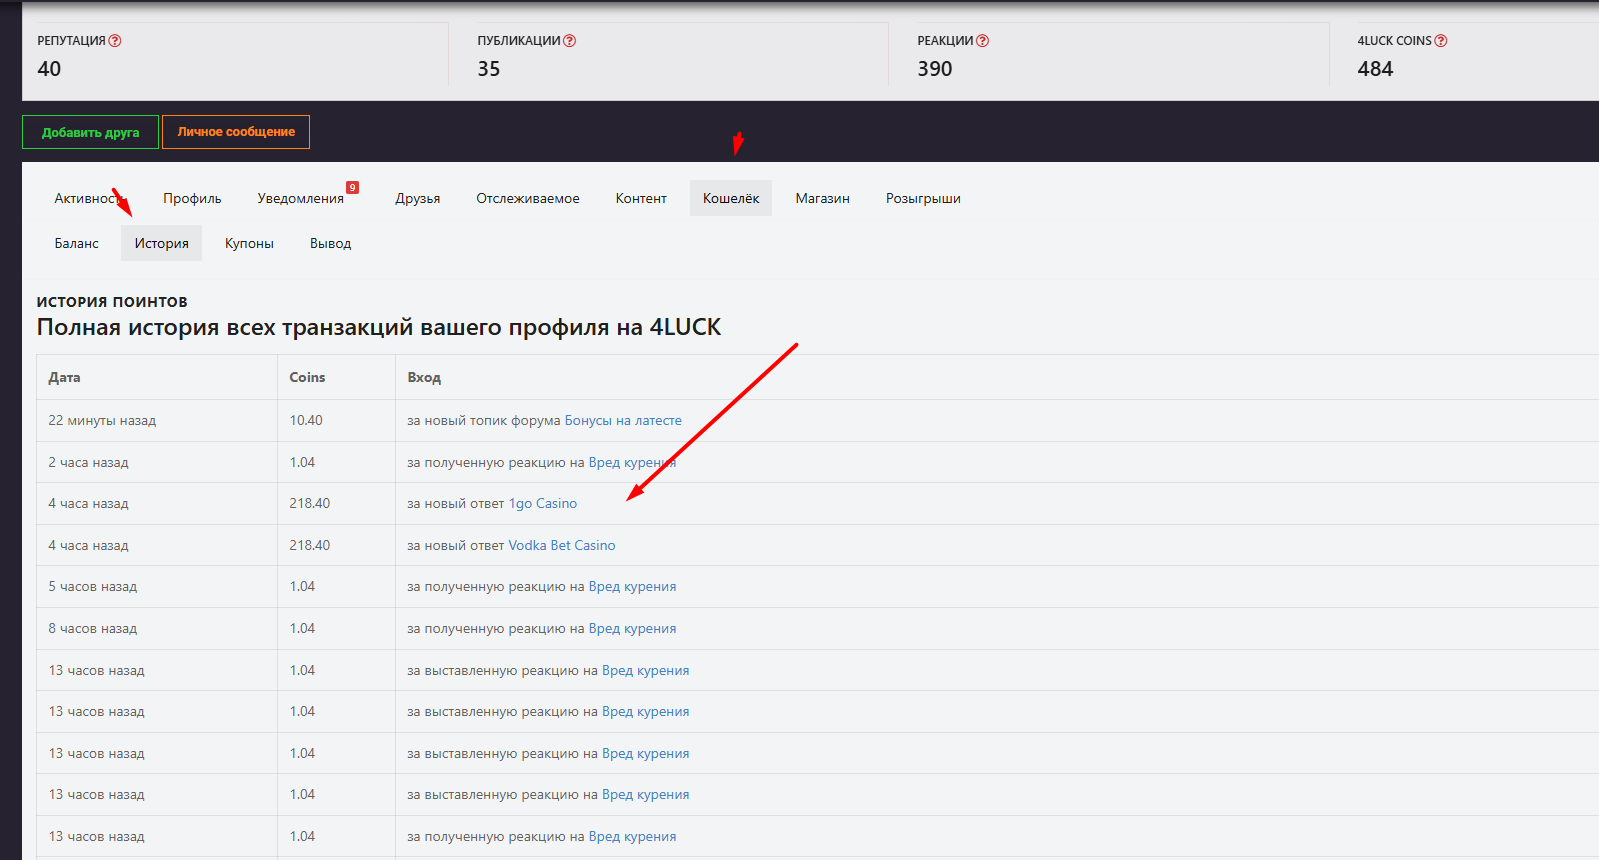Click the question icon beside 4LUCK COINS
Image resolution: width=1599 pixels, height=860 pixels.
point(1441,41)
